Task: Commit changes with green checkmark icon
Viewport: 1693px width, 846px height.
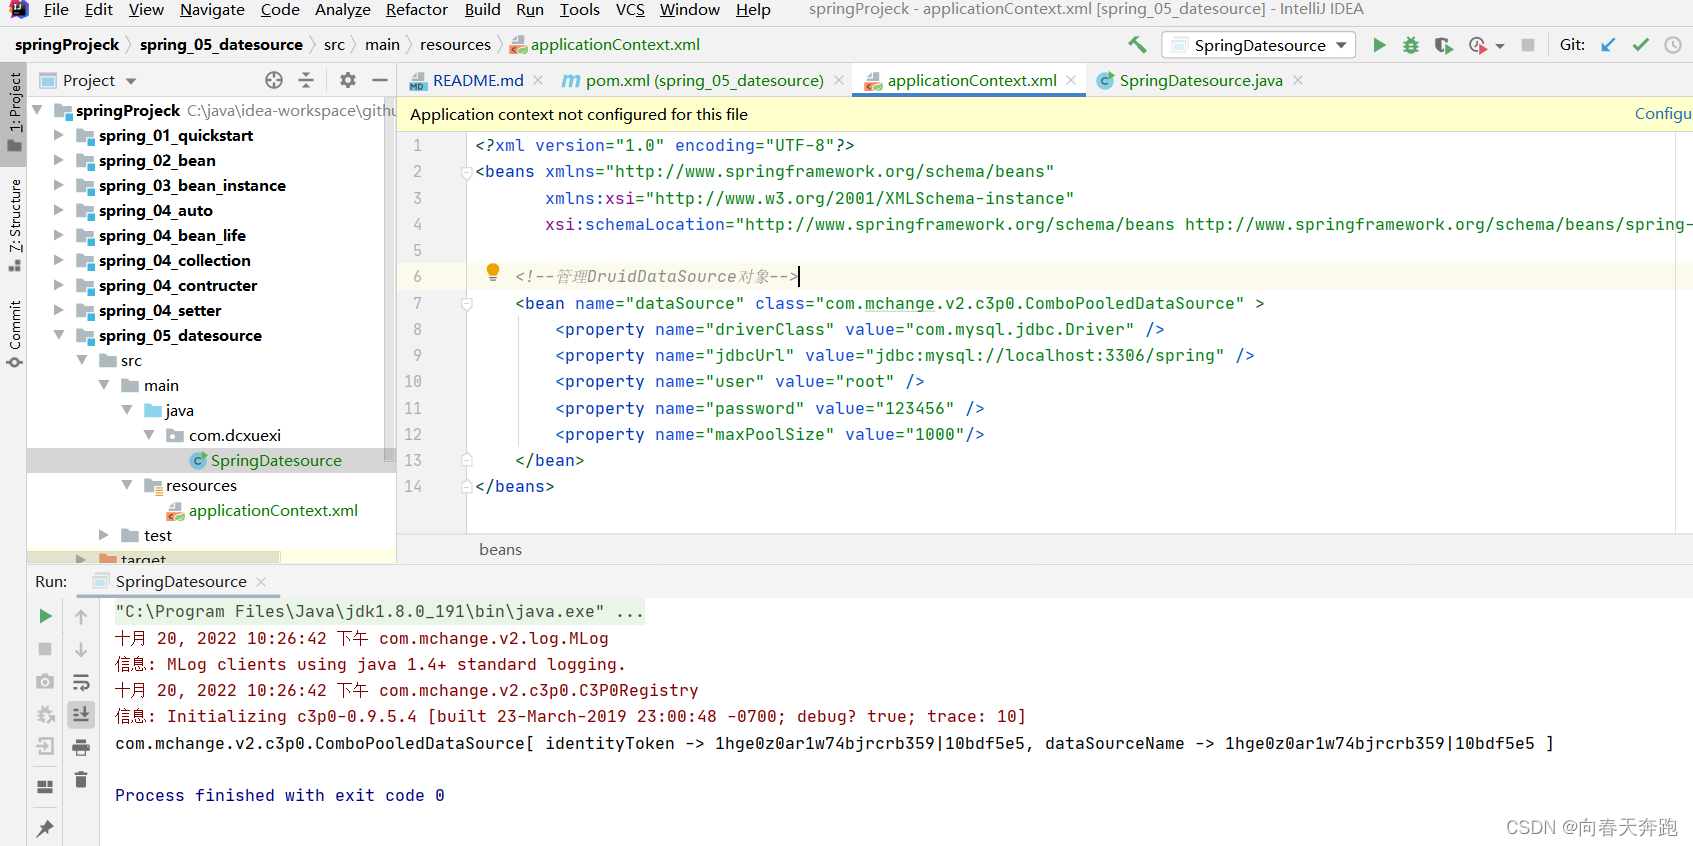Action: (1640, 45)
